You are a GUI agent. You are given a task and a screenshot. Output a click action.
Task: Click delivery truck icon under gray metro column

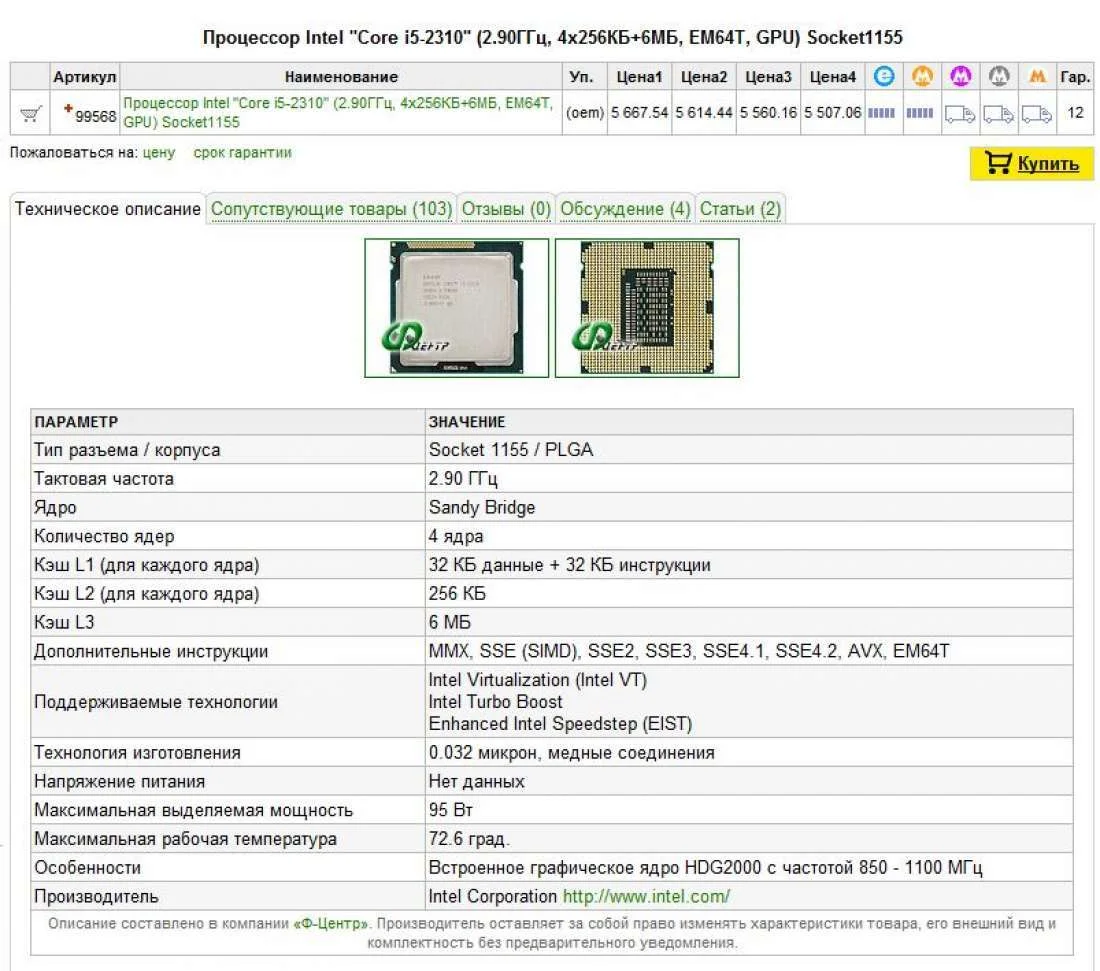pyautogui.click(x=998, y=114)
